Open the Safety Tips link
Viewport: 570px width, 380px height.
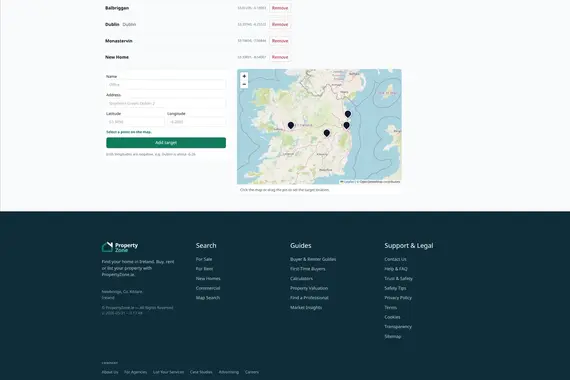tap(395, 288)
